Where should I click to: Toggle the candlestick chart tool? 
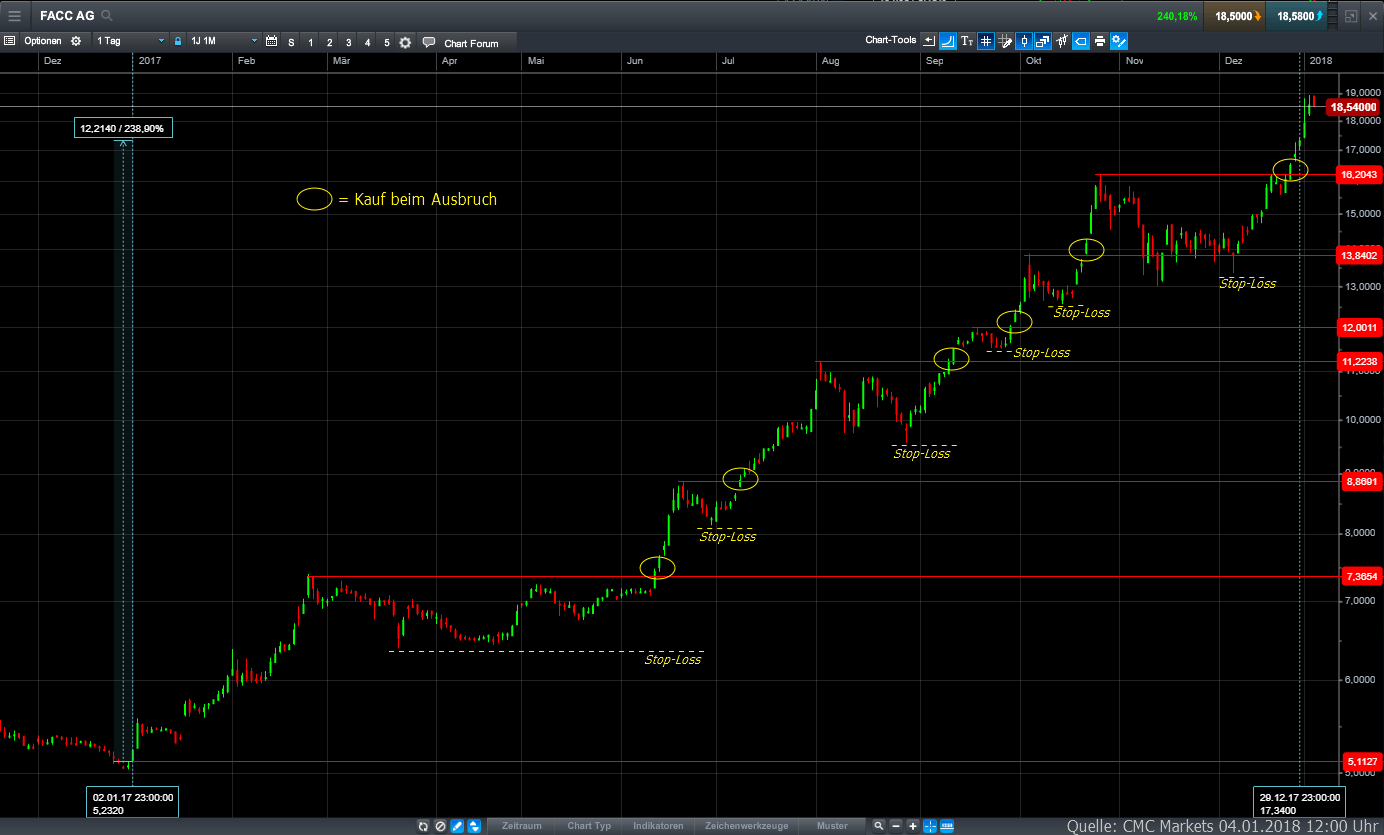point(1024,41)
